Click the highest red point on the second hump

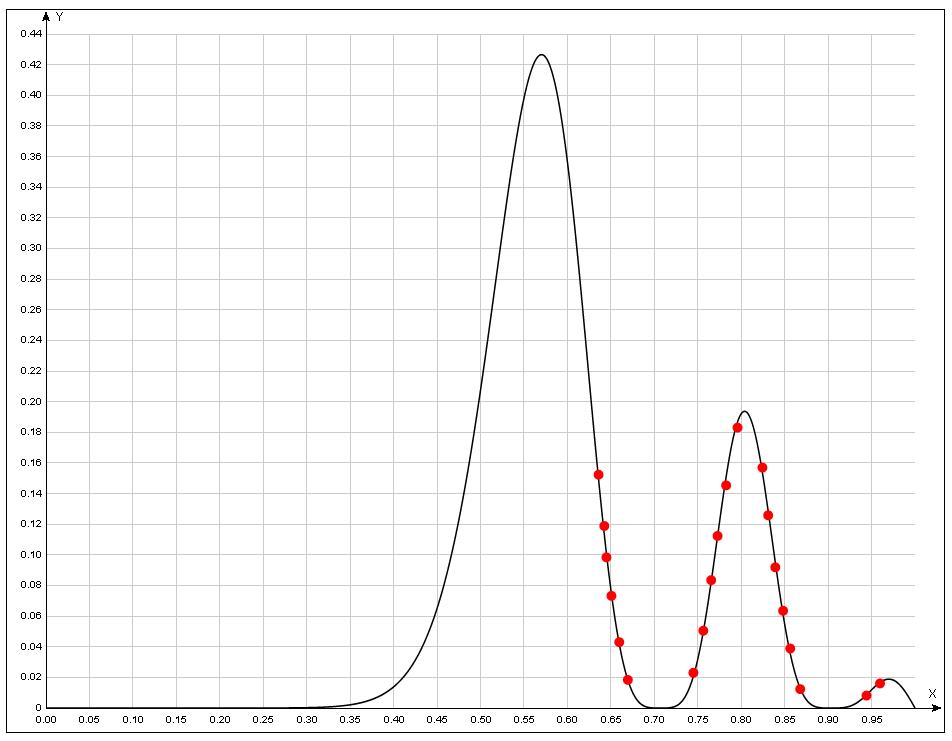737,428
